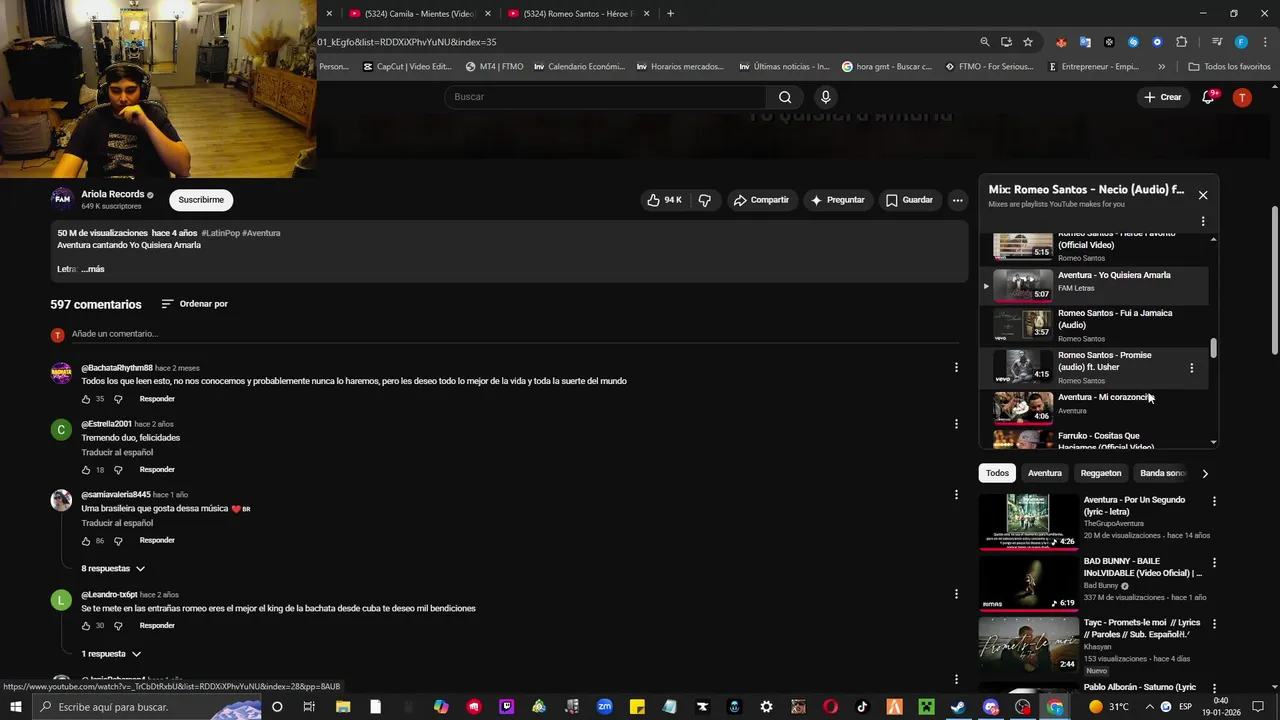Expand the 1 respuesta replies
This screenshot has width=1280, height=720.
point(111,654)
